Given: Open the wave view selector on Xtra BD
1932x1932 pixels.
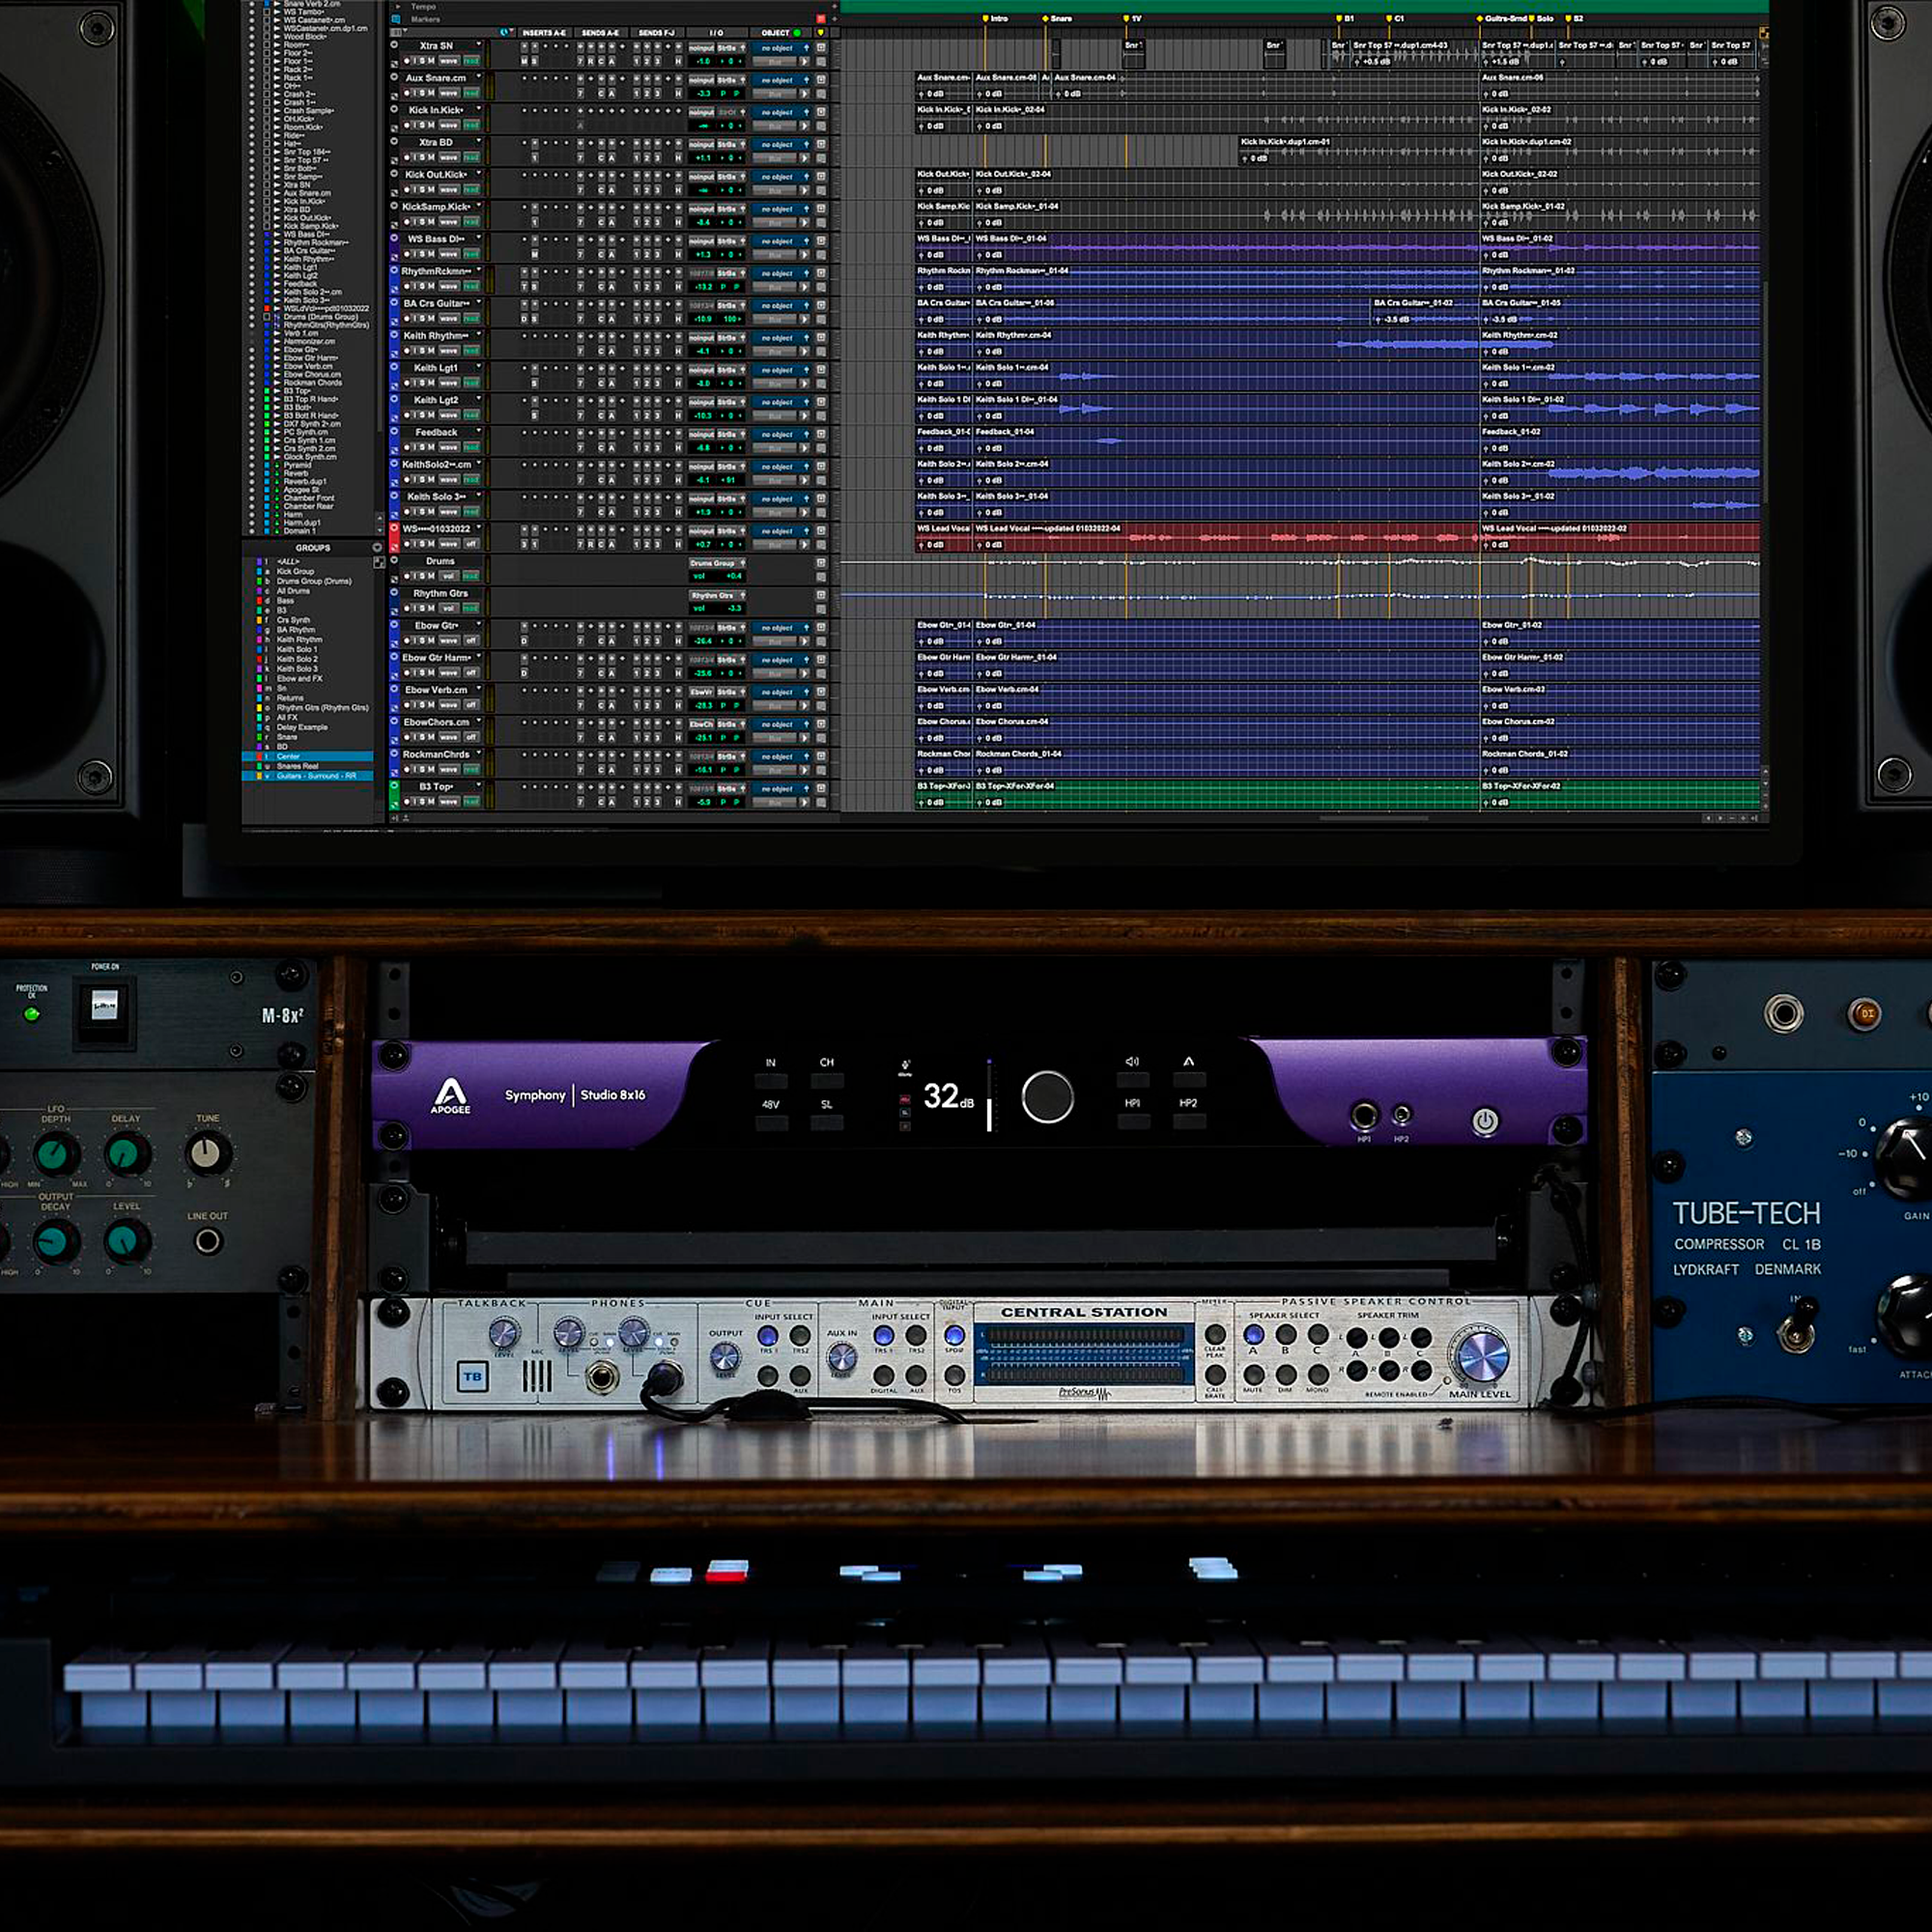Looking at the screenshot, I should [449, 157].
